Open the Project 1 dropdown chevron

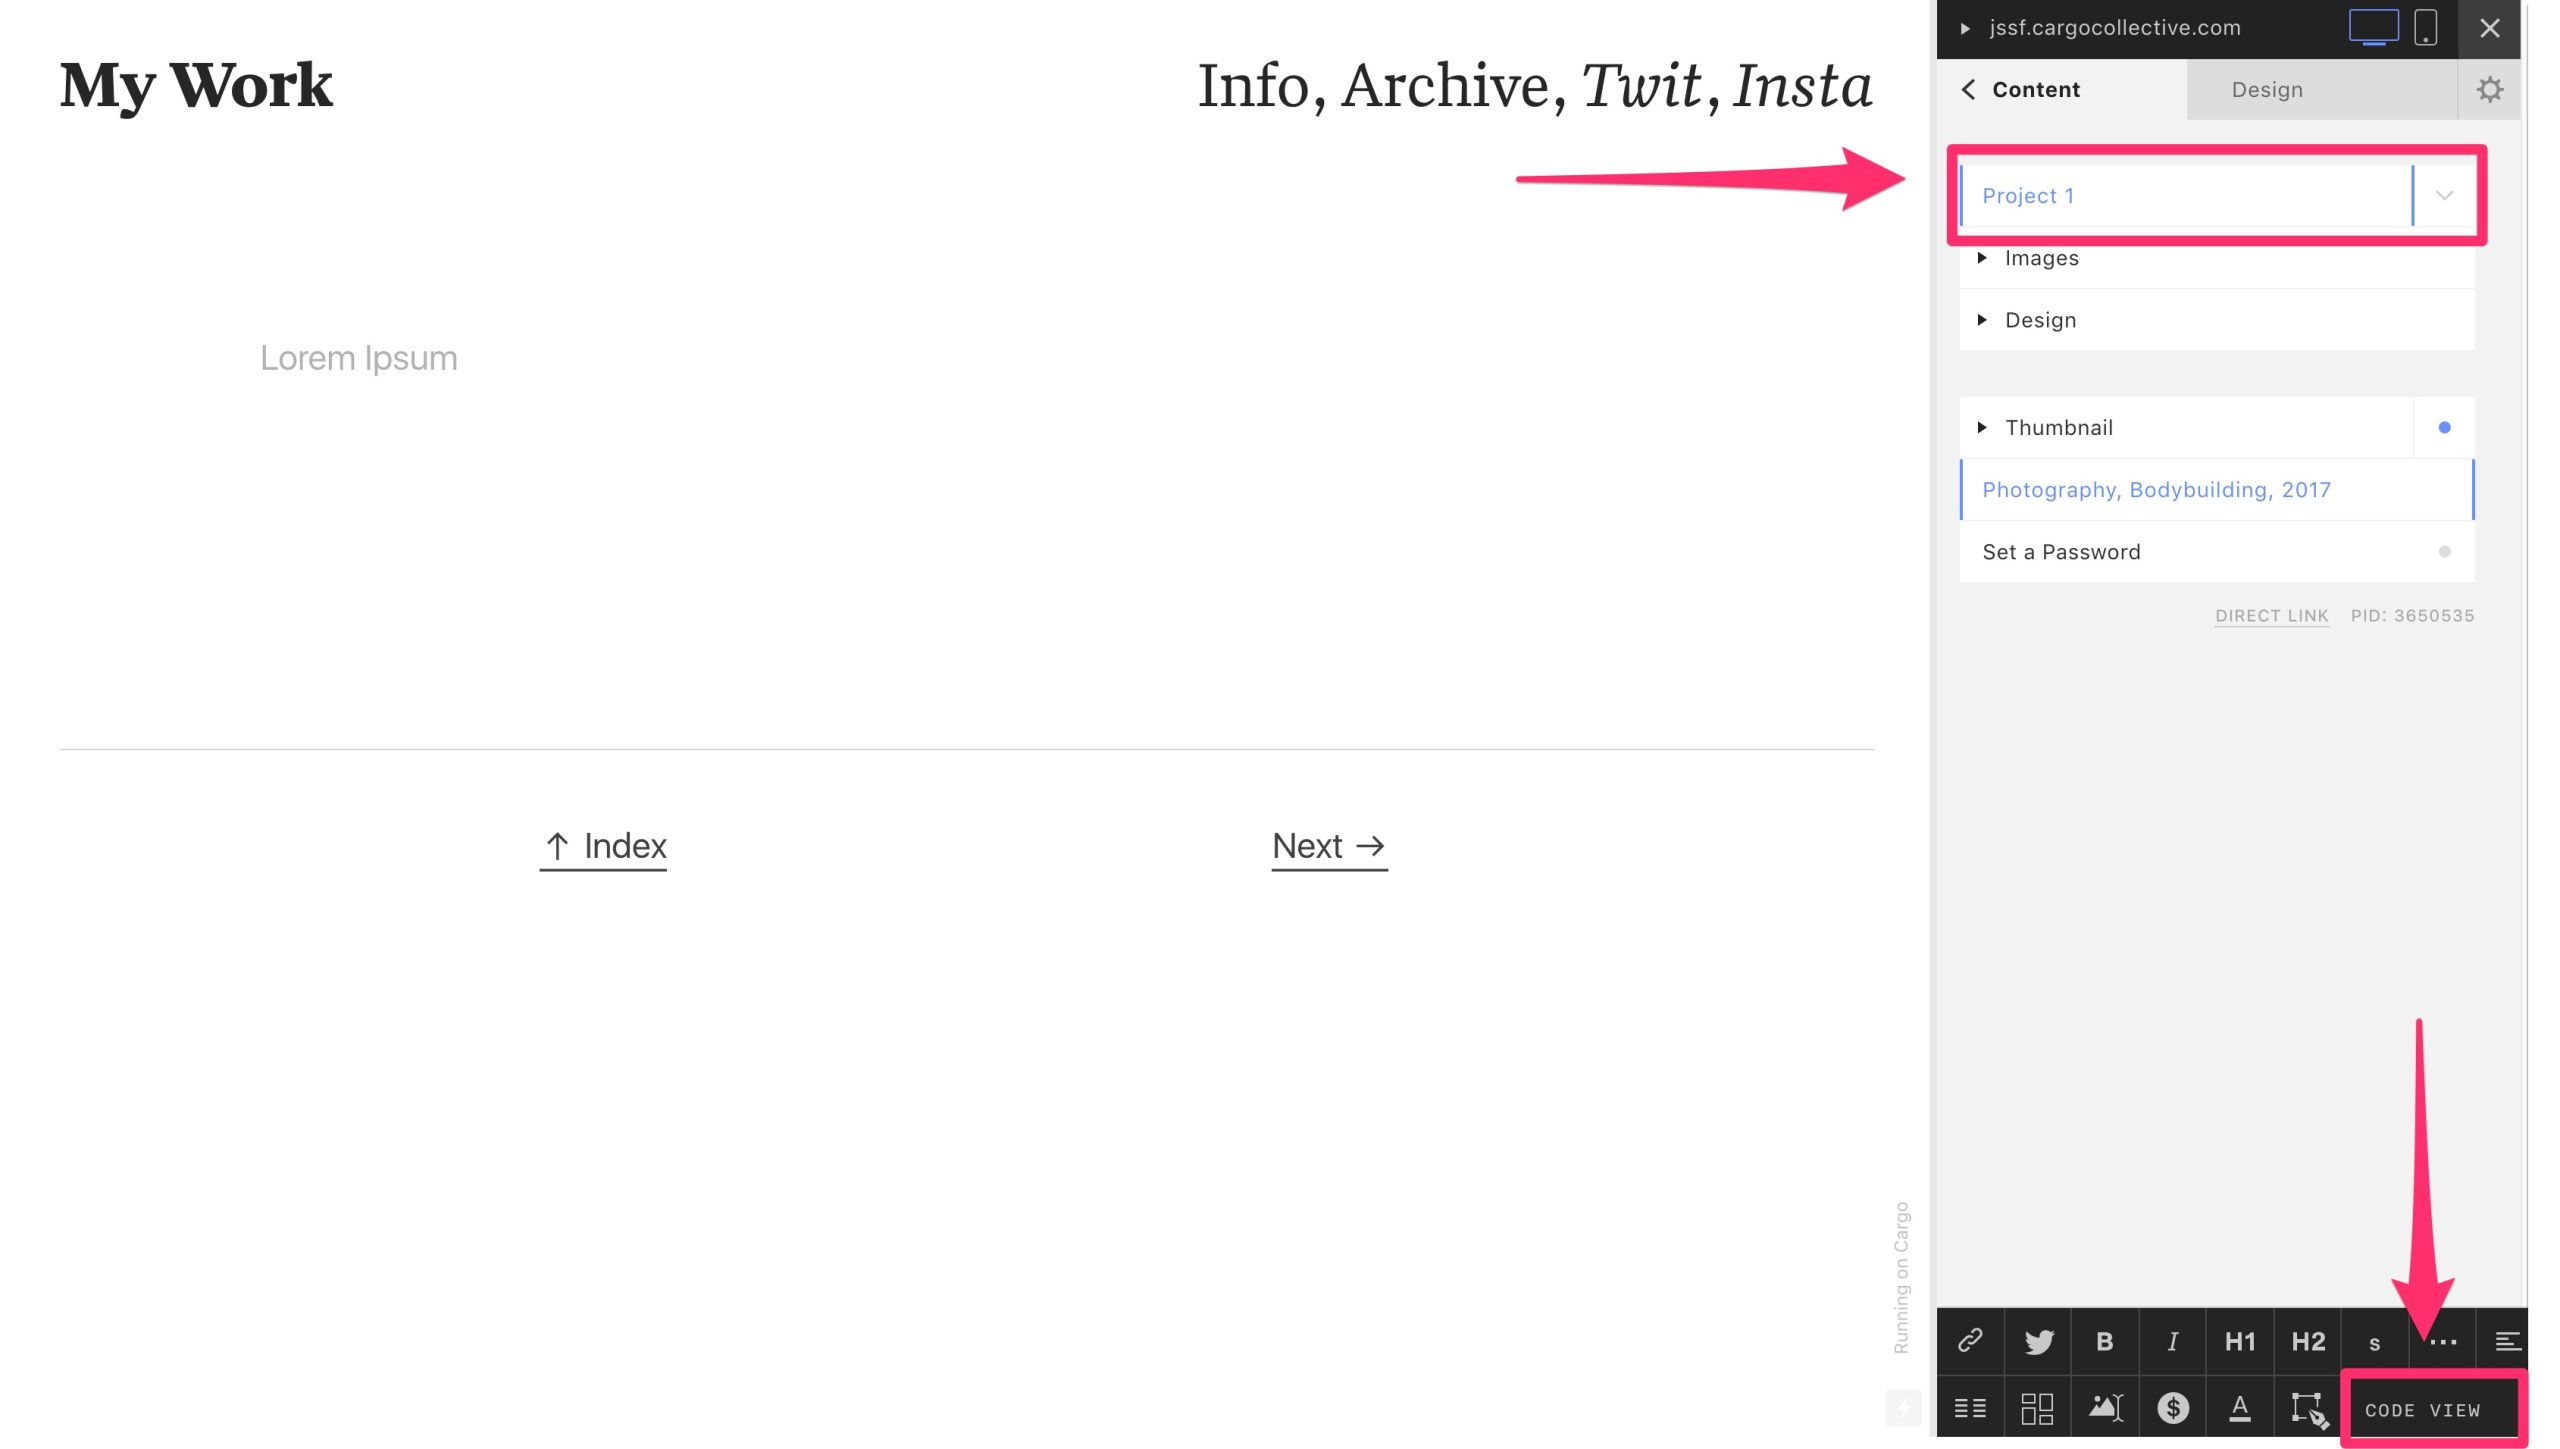coord(2444,196)
